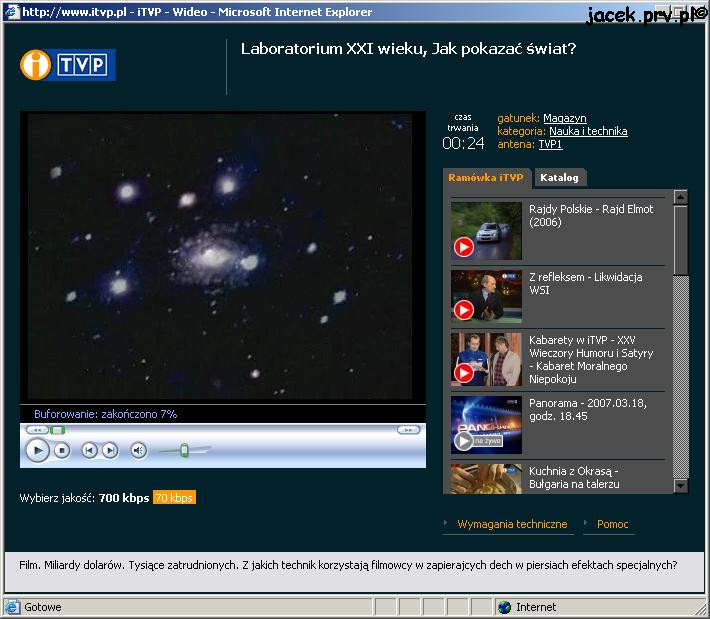Open the Pomoc link

coord(612,524)
